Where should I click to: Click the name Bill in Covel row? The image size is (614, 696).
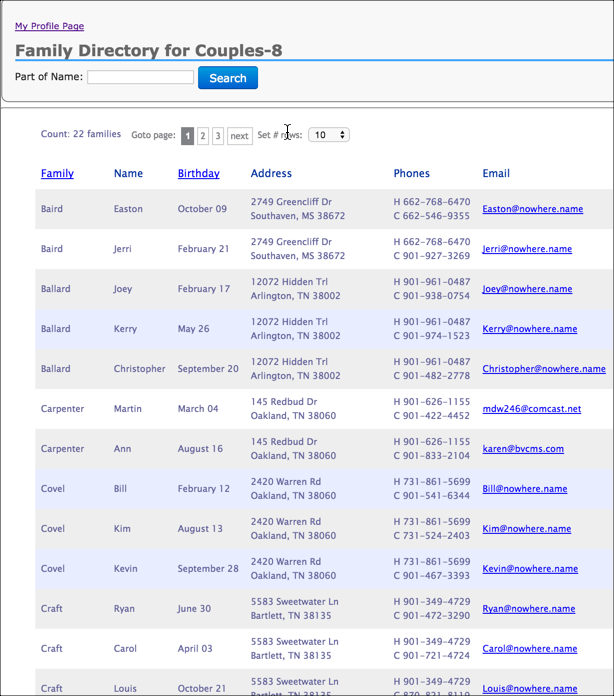tap(120, 488)
